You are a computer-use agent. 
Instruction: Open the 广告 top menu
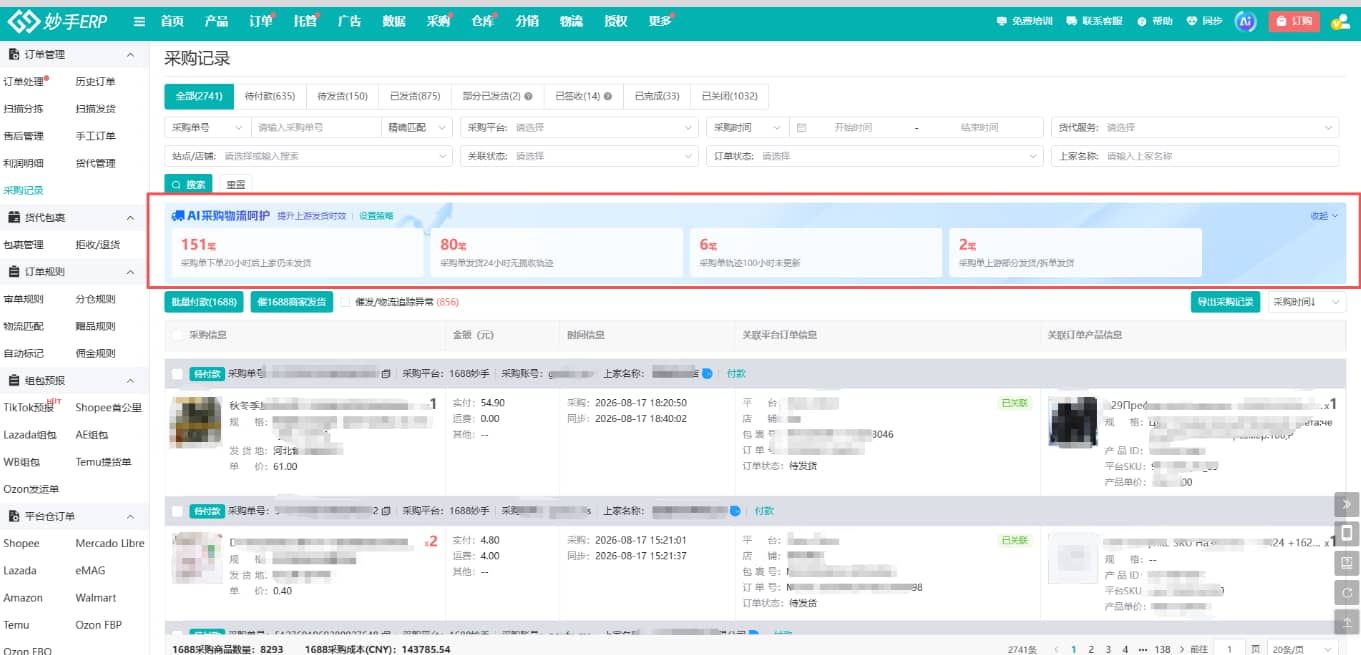(350, 21)
